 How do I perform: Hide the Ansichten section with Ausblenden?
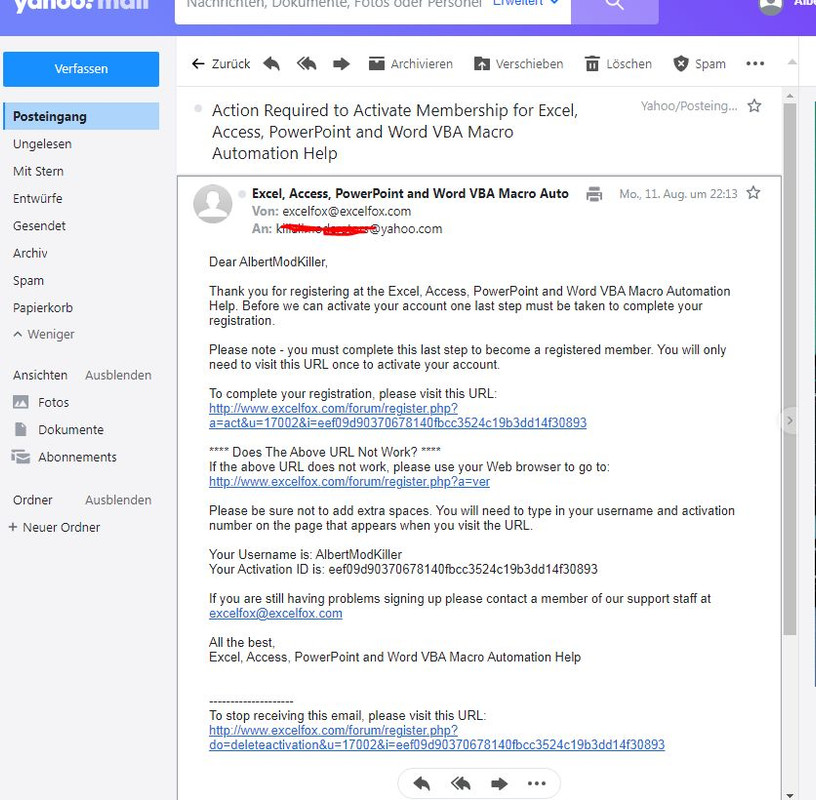click(x=118, y=375)
